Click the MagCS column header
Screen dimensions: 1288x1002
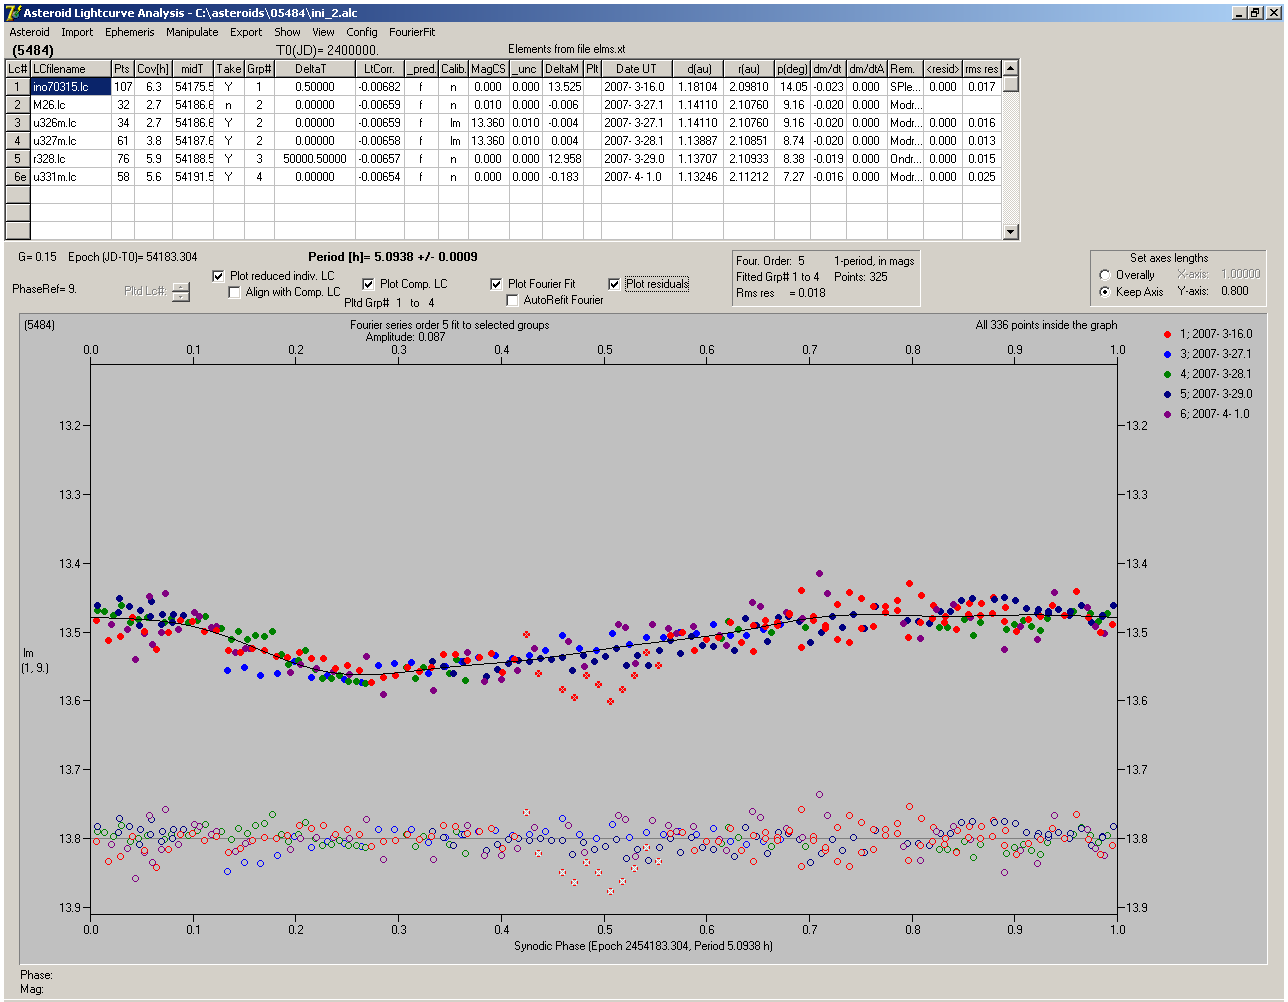(x=488, y=69)
